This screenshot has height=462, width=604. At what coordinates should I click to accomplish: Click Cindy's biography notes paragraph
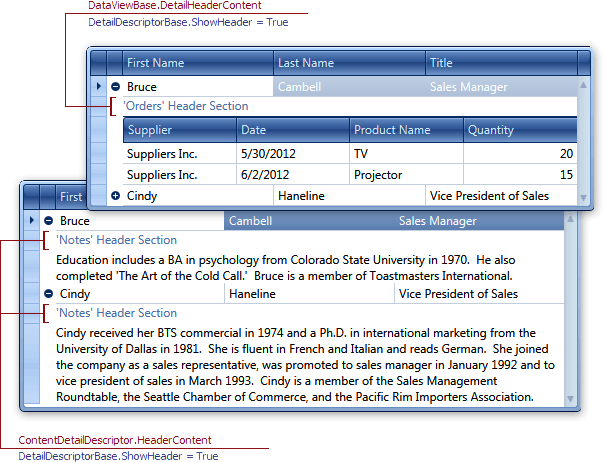305,365
